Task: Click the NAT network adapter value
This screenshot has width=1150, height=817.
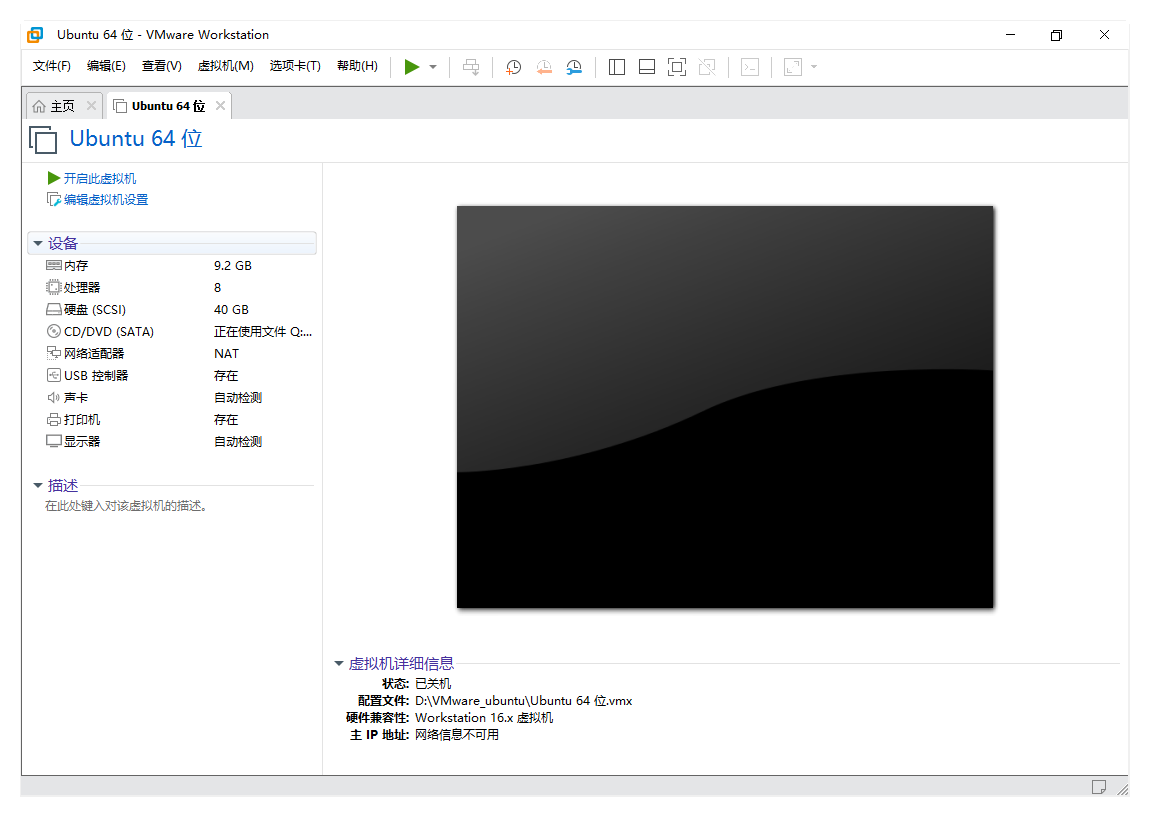Action: (x=226, y=353)
